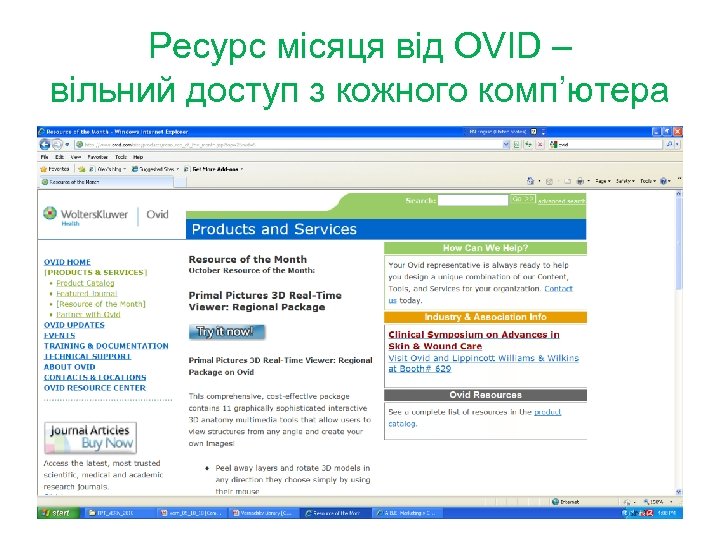This screenshot has width=720, height=540.
Task: Open the command bar Tools dropdown
Action: [648, 181]
